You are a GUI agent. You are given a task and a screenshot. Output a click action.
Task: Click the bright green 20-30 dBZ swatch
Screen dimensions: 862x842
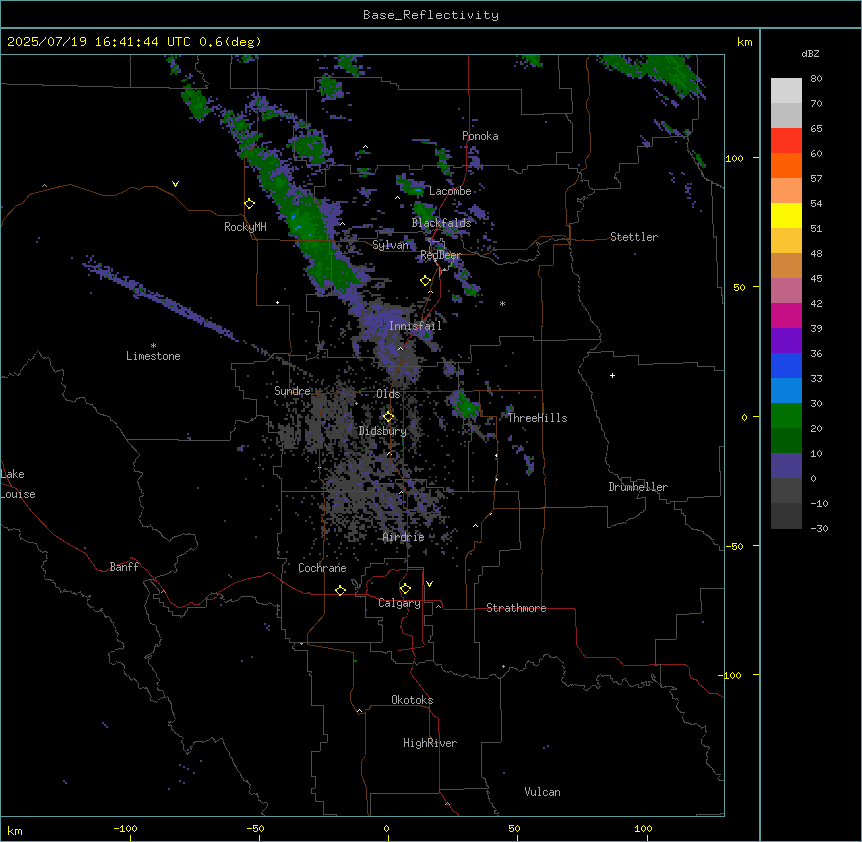786,416
